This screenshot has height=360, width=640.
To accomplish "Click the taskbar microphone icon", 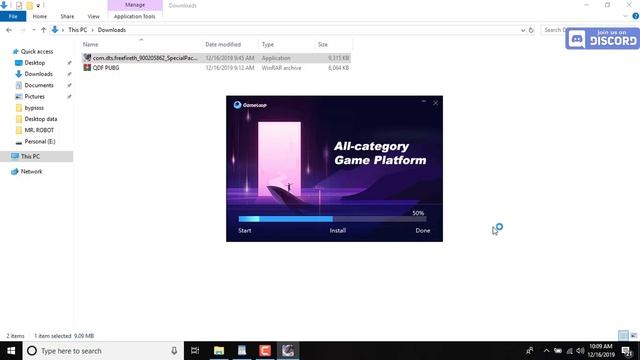I will (x=174, y=351).
